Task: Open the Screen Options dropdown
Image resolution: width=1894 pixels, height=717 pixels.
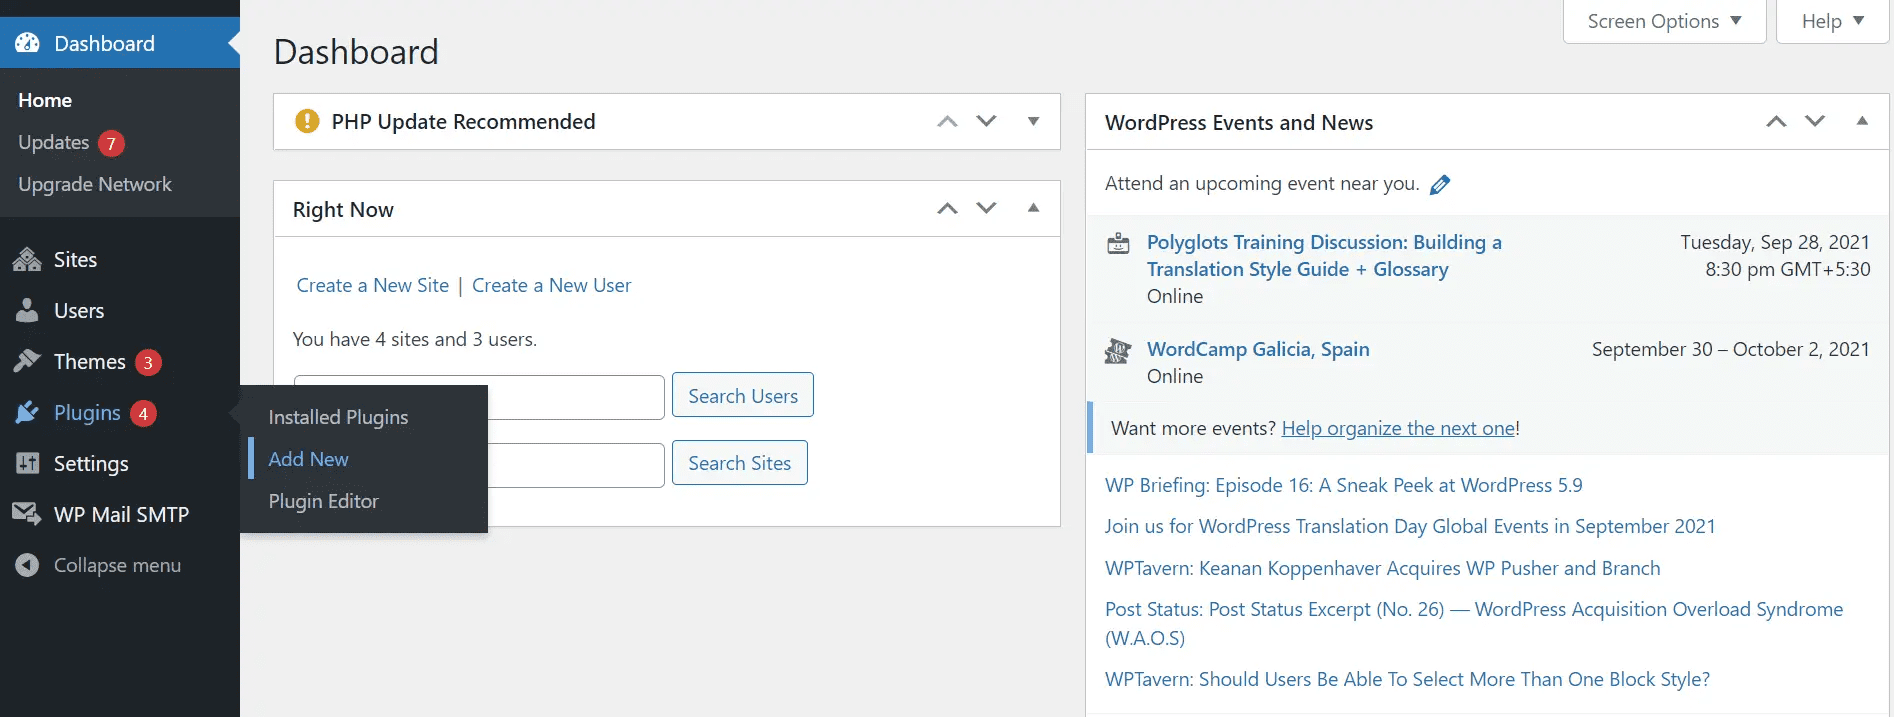Action: (1665, 21)
